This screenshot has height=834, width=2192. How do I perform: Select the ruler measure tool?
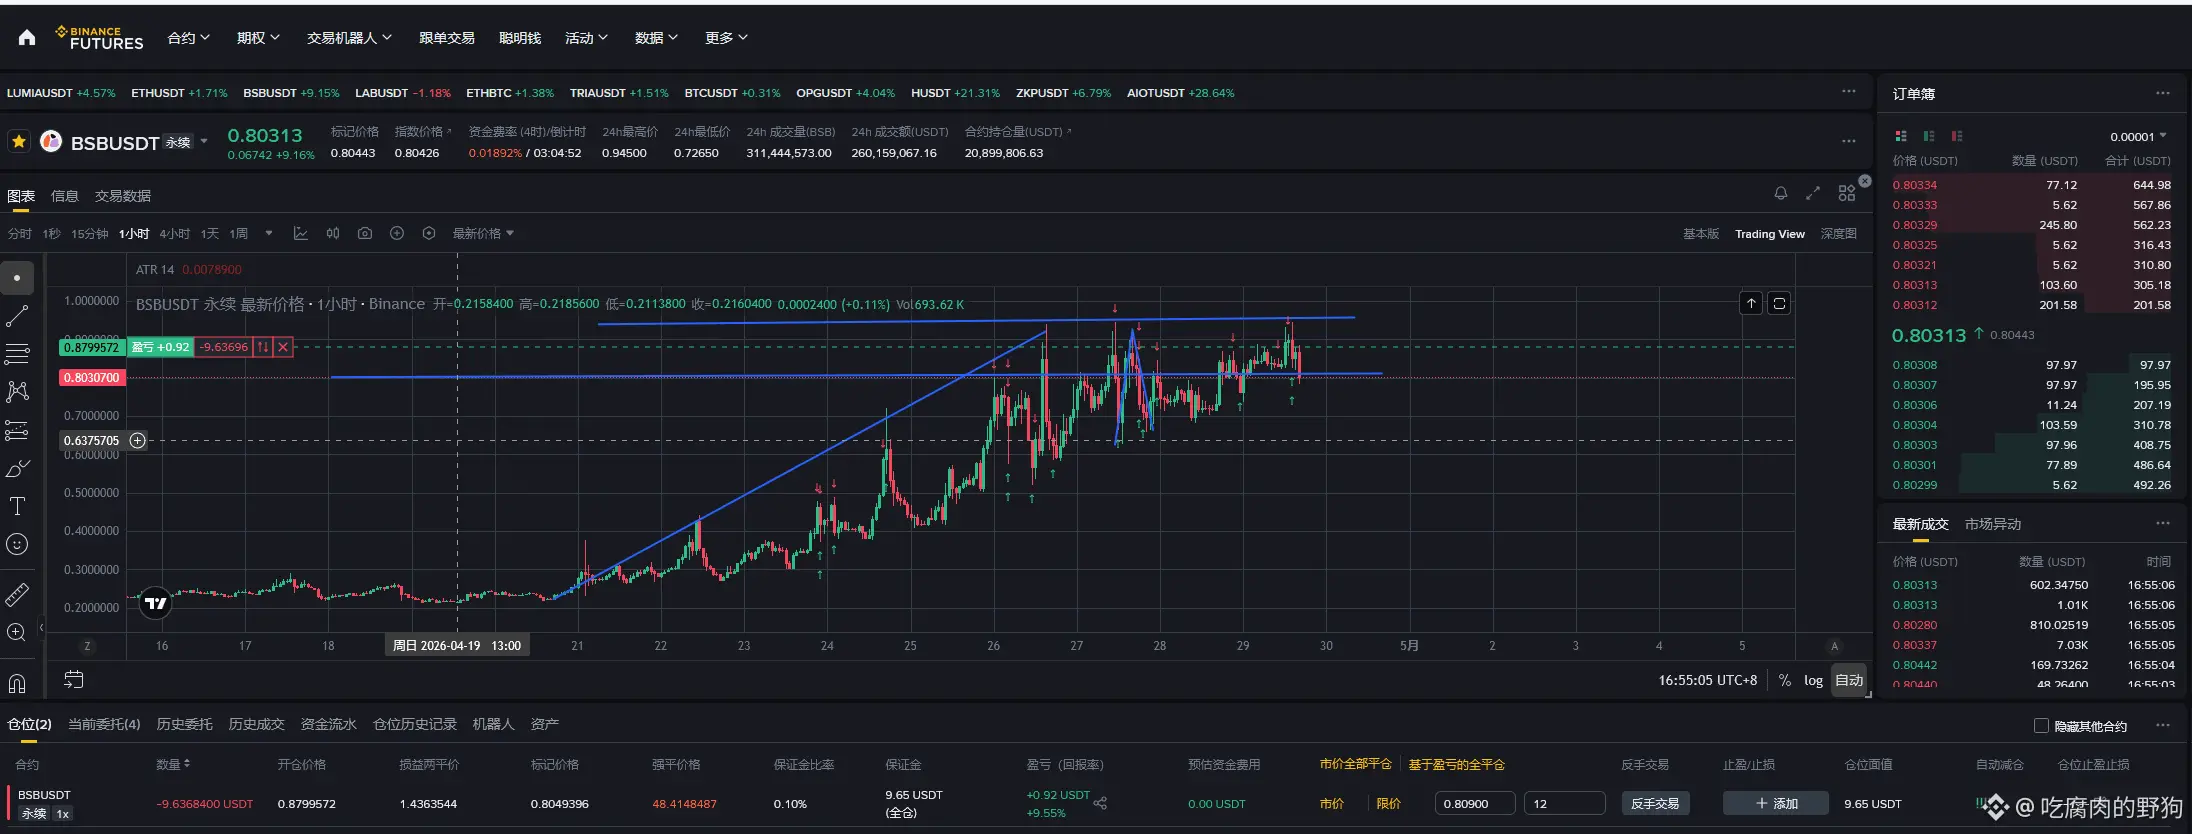[x=17, y=595]
